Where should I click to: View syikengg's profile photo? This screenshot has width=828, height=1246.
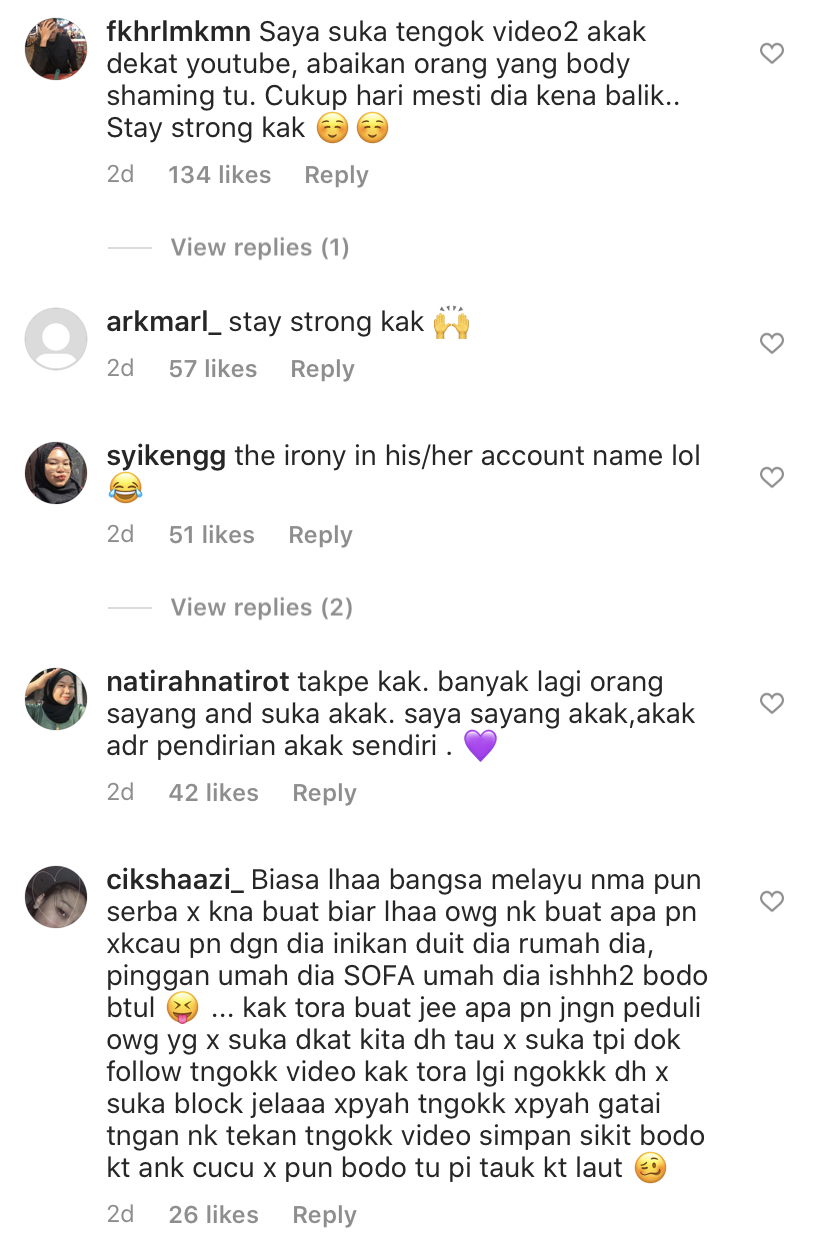tap(56, 473)
